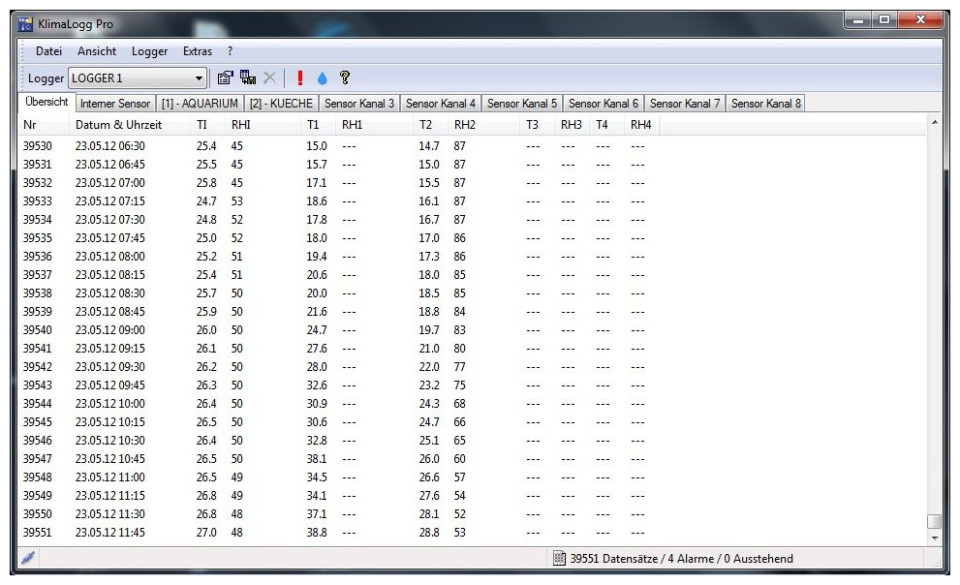Click the blue water drop icon
The width and height of the screenshot is (960, 585).
(321, 78)
